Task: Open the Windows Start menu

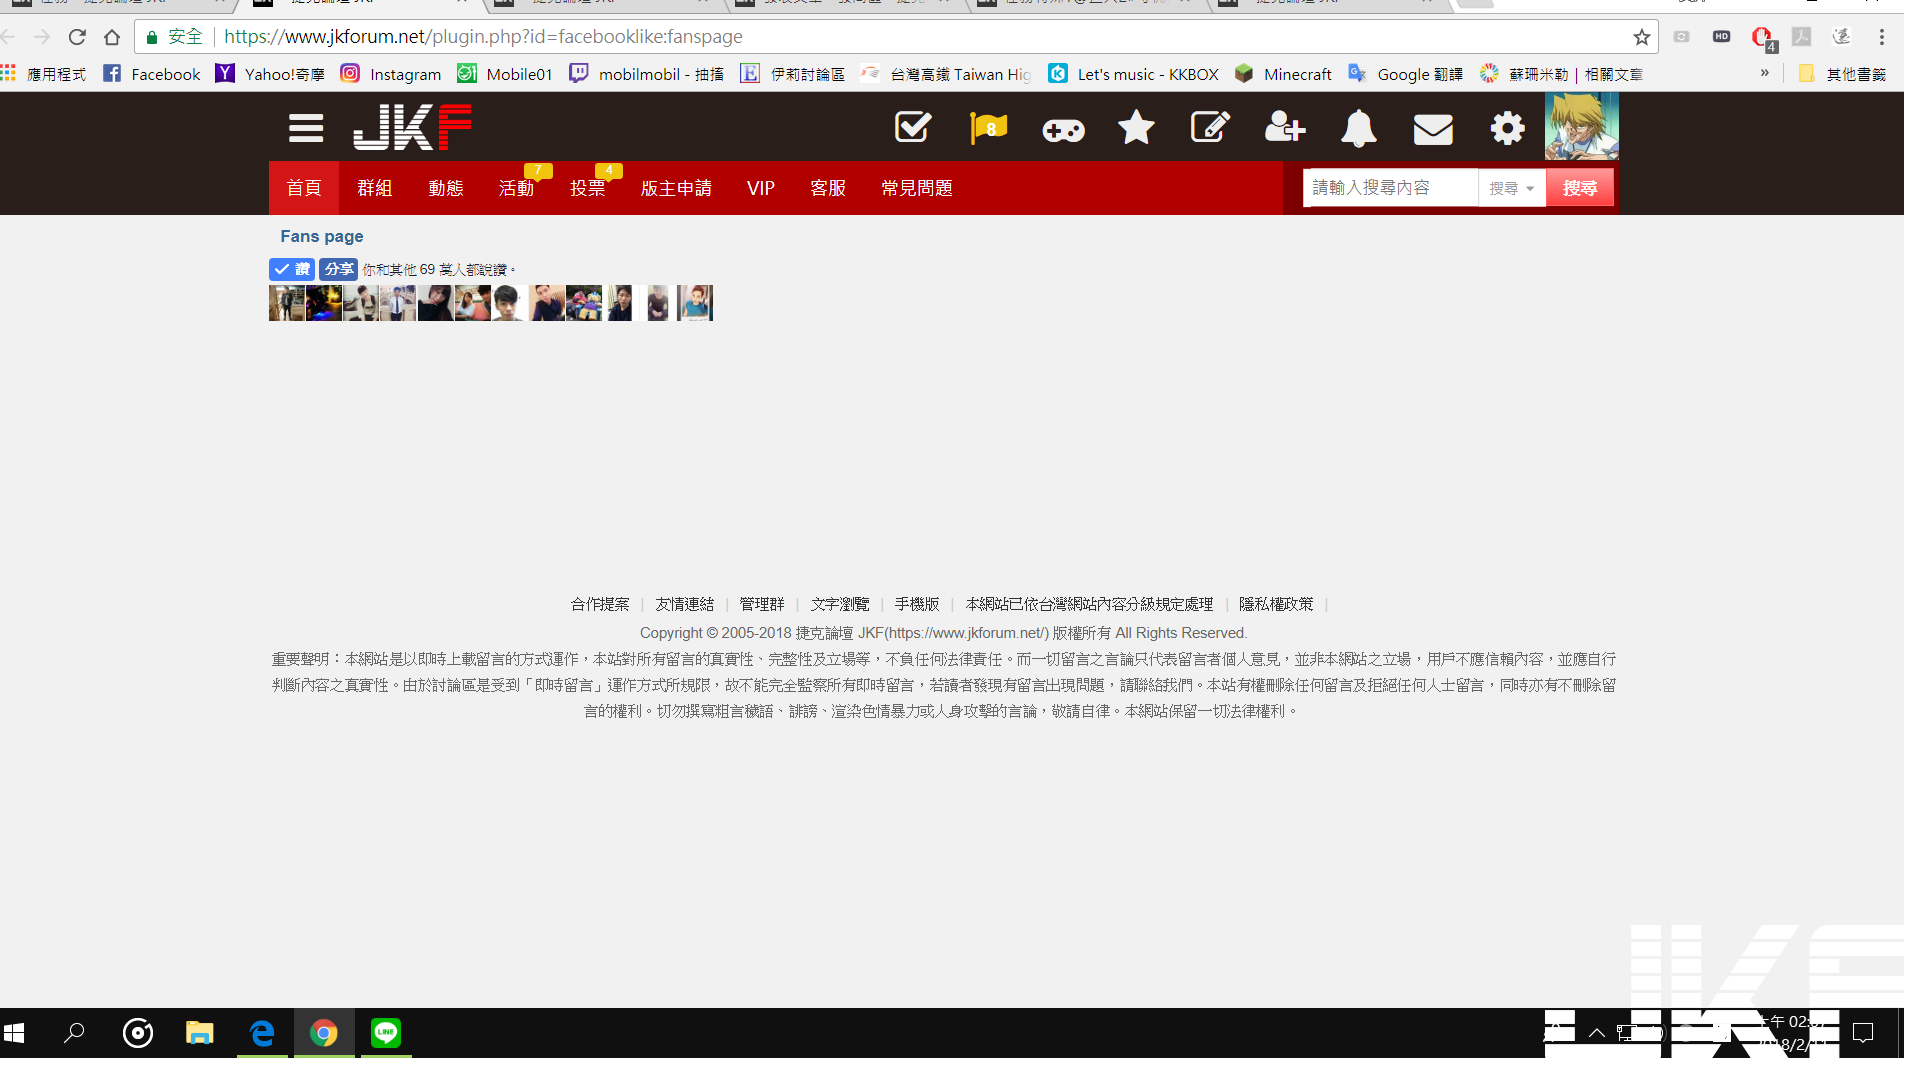Action: point(14,1033)
